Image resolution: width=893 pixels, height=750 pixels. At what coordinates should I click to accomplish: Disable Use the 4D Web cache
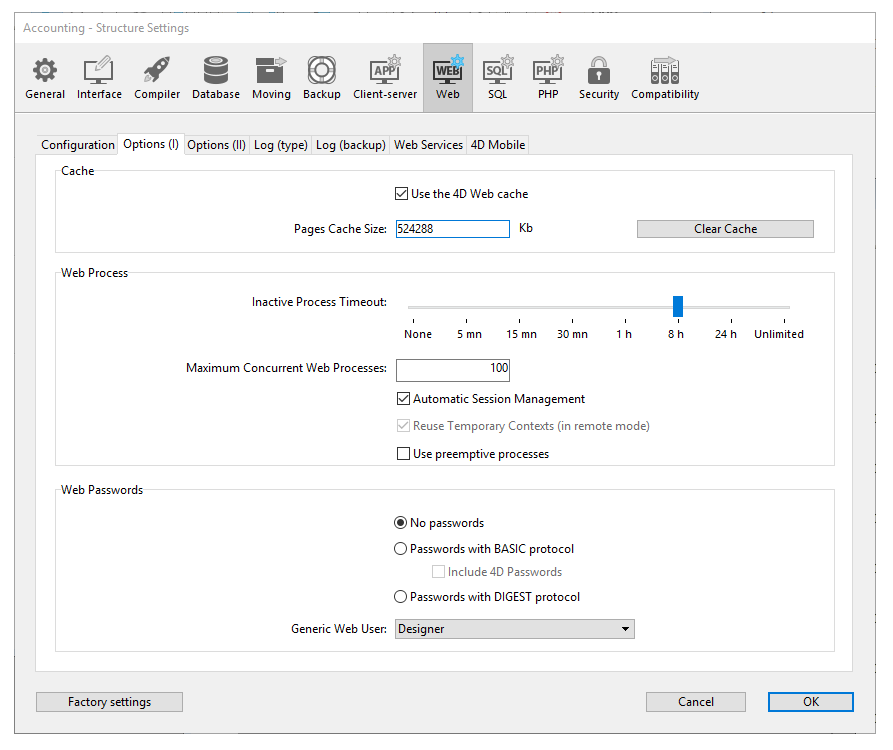[402, 194]
